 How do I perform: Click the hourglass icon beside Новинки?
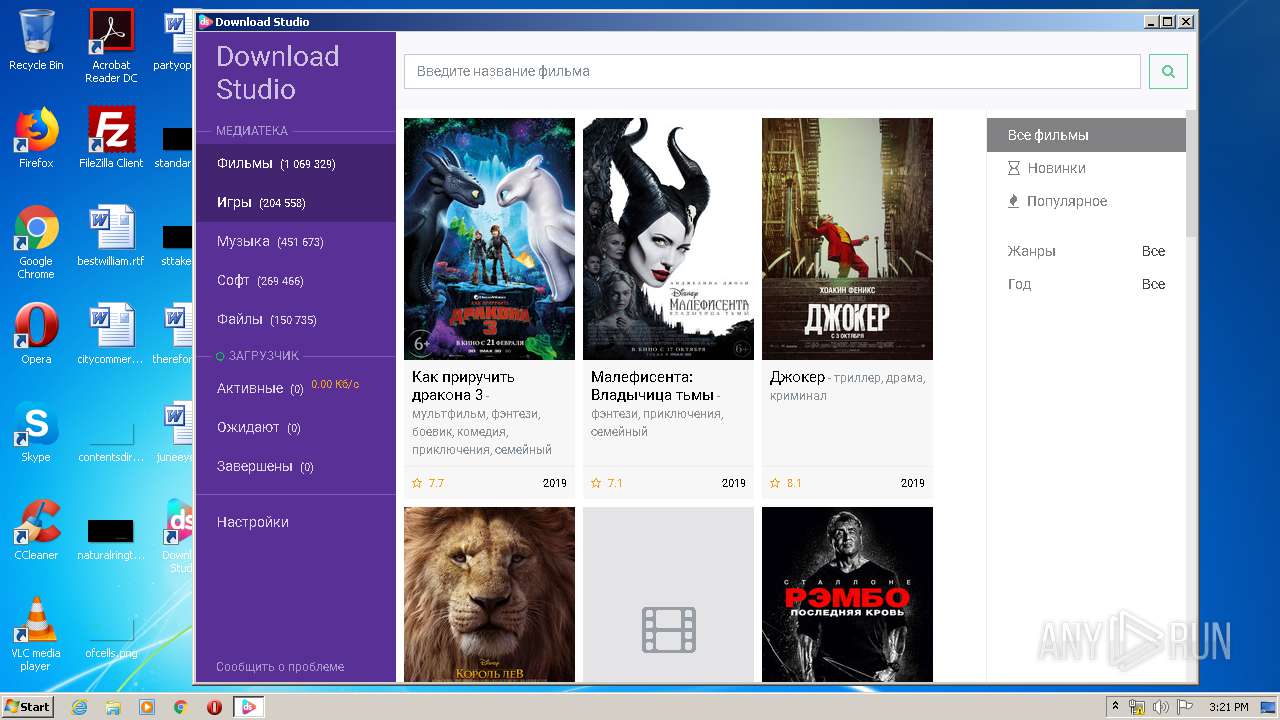coord(1014,168)
